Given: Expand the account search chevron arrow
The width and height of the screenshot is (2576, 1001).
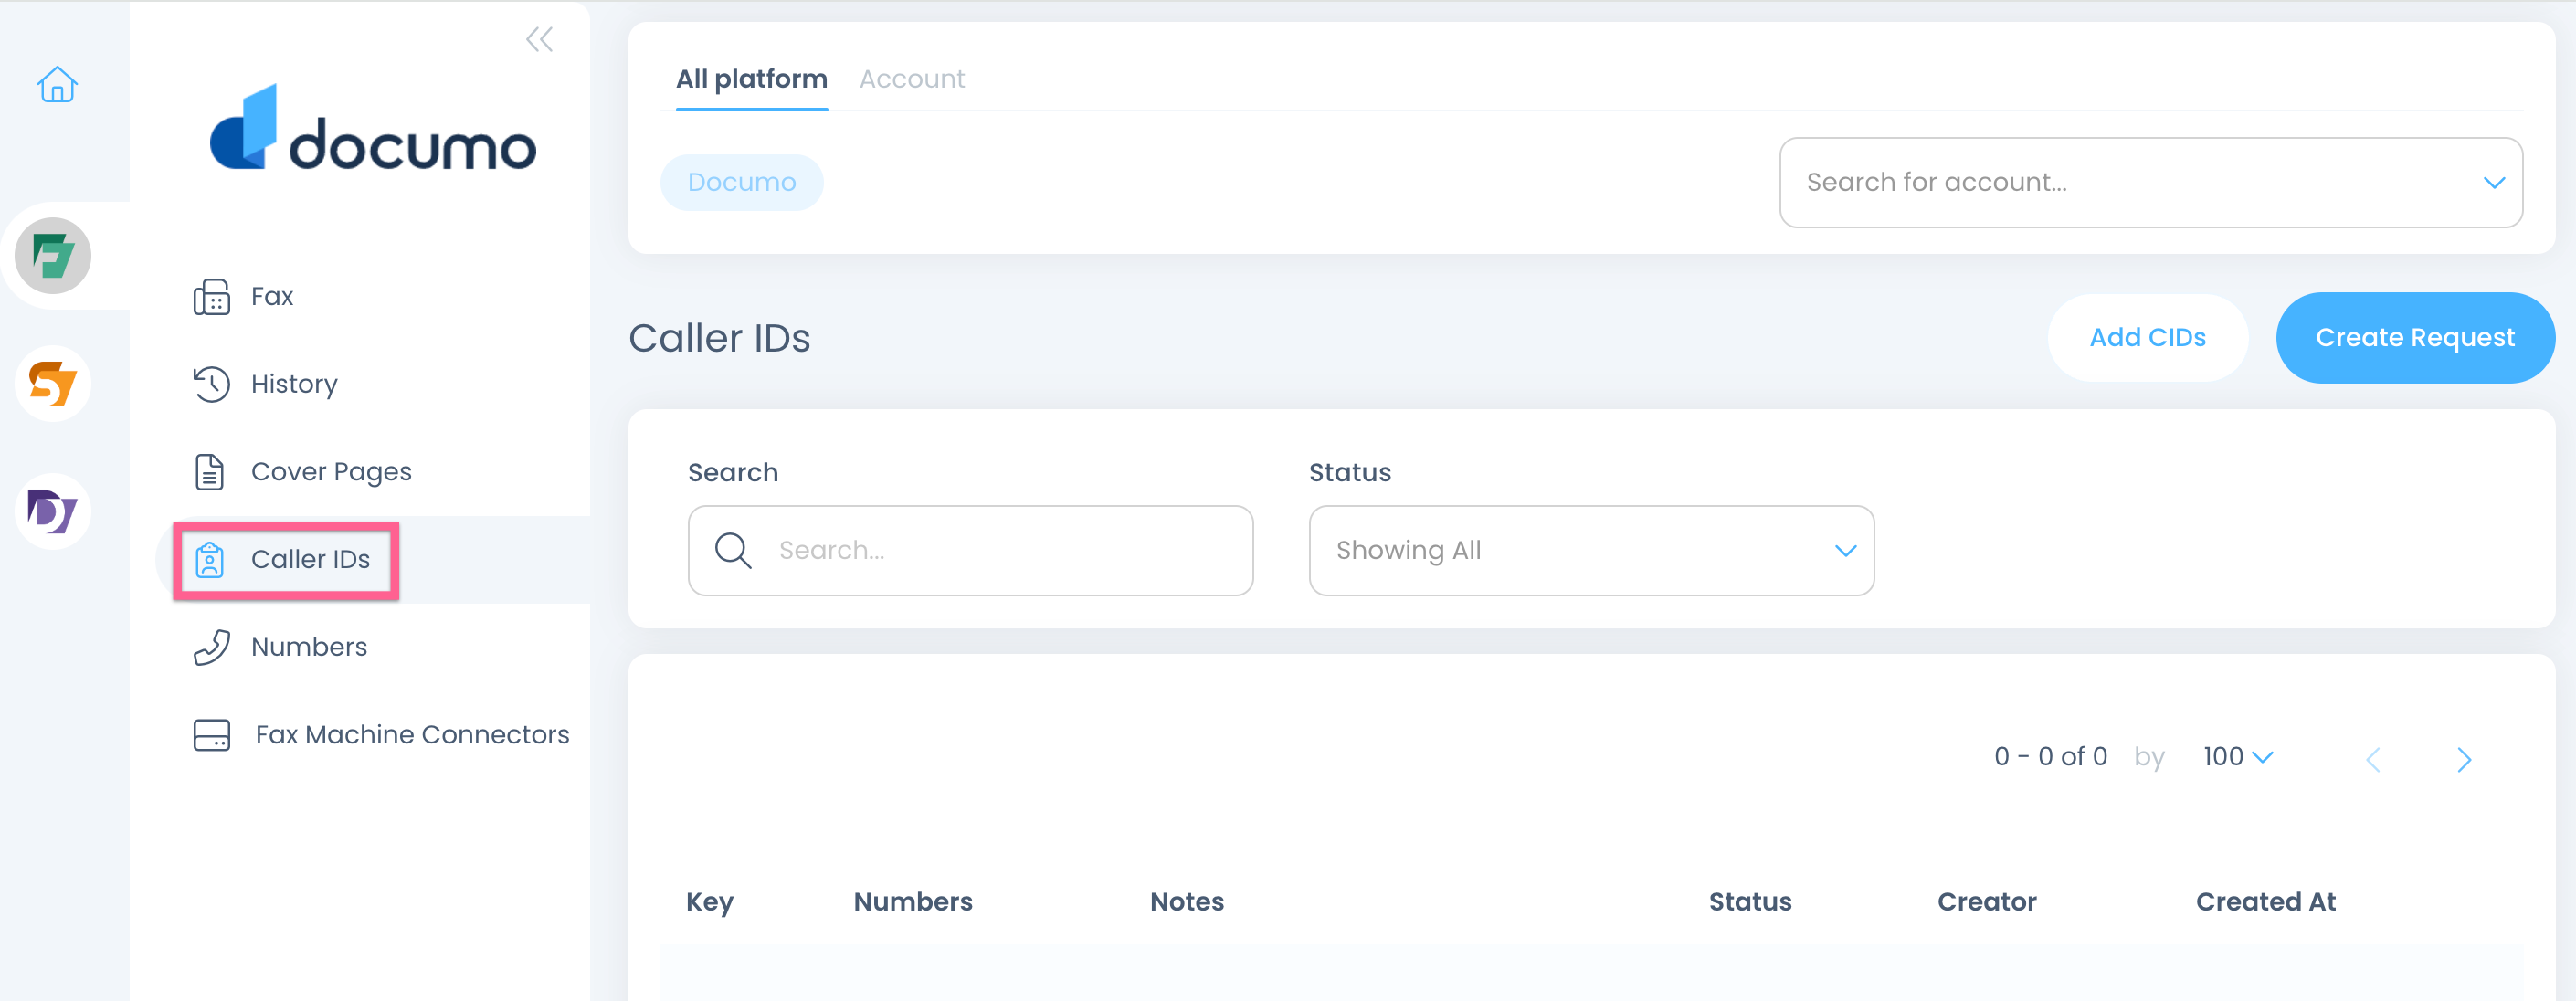Looking at the screenshot, I should (x=2494, y=183).
